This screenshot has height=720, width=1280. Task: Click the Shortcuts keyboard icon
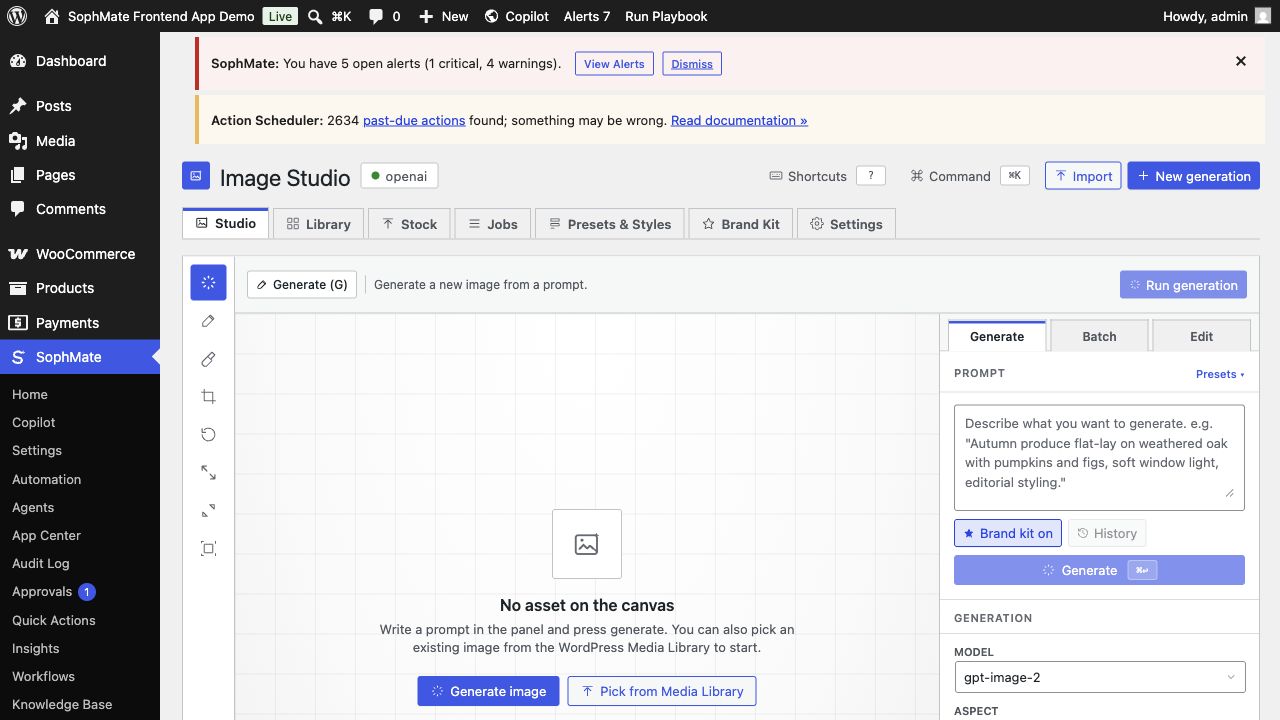coord(775,176)
